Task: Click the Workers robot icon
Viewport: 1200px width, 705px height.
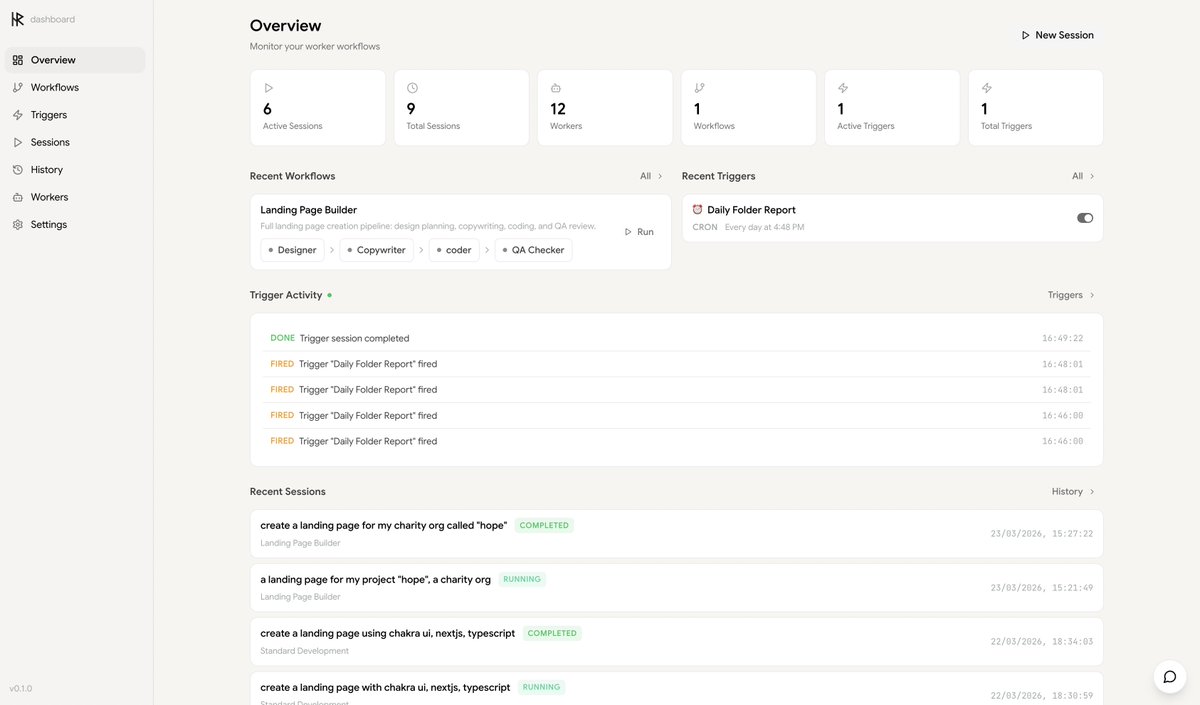Action: pos(556,88)
